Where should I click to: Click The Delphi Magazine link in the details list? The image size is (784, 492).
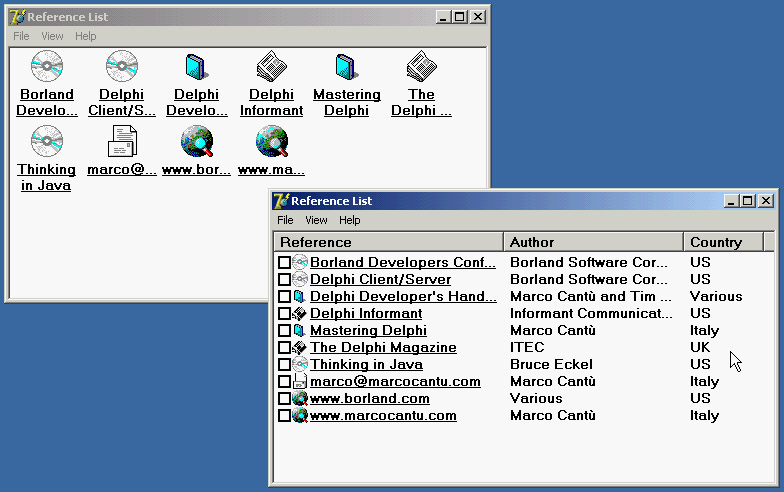point(383,348)
